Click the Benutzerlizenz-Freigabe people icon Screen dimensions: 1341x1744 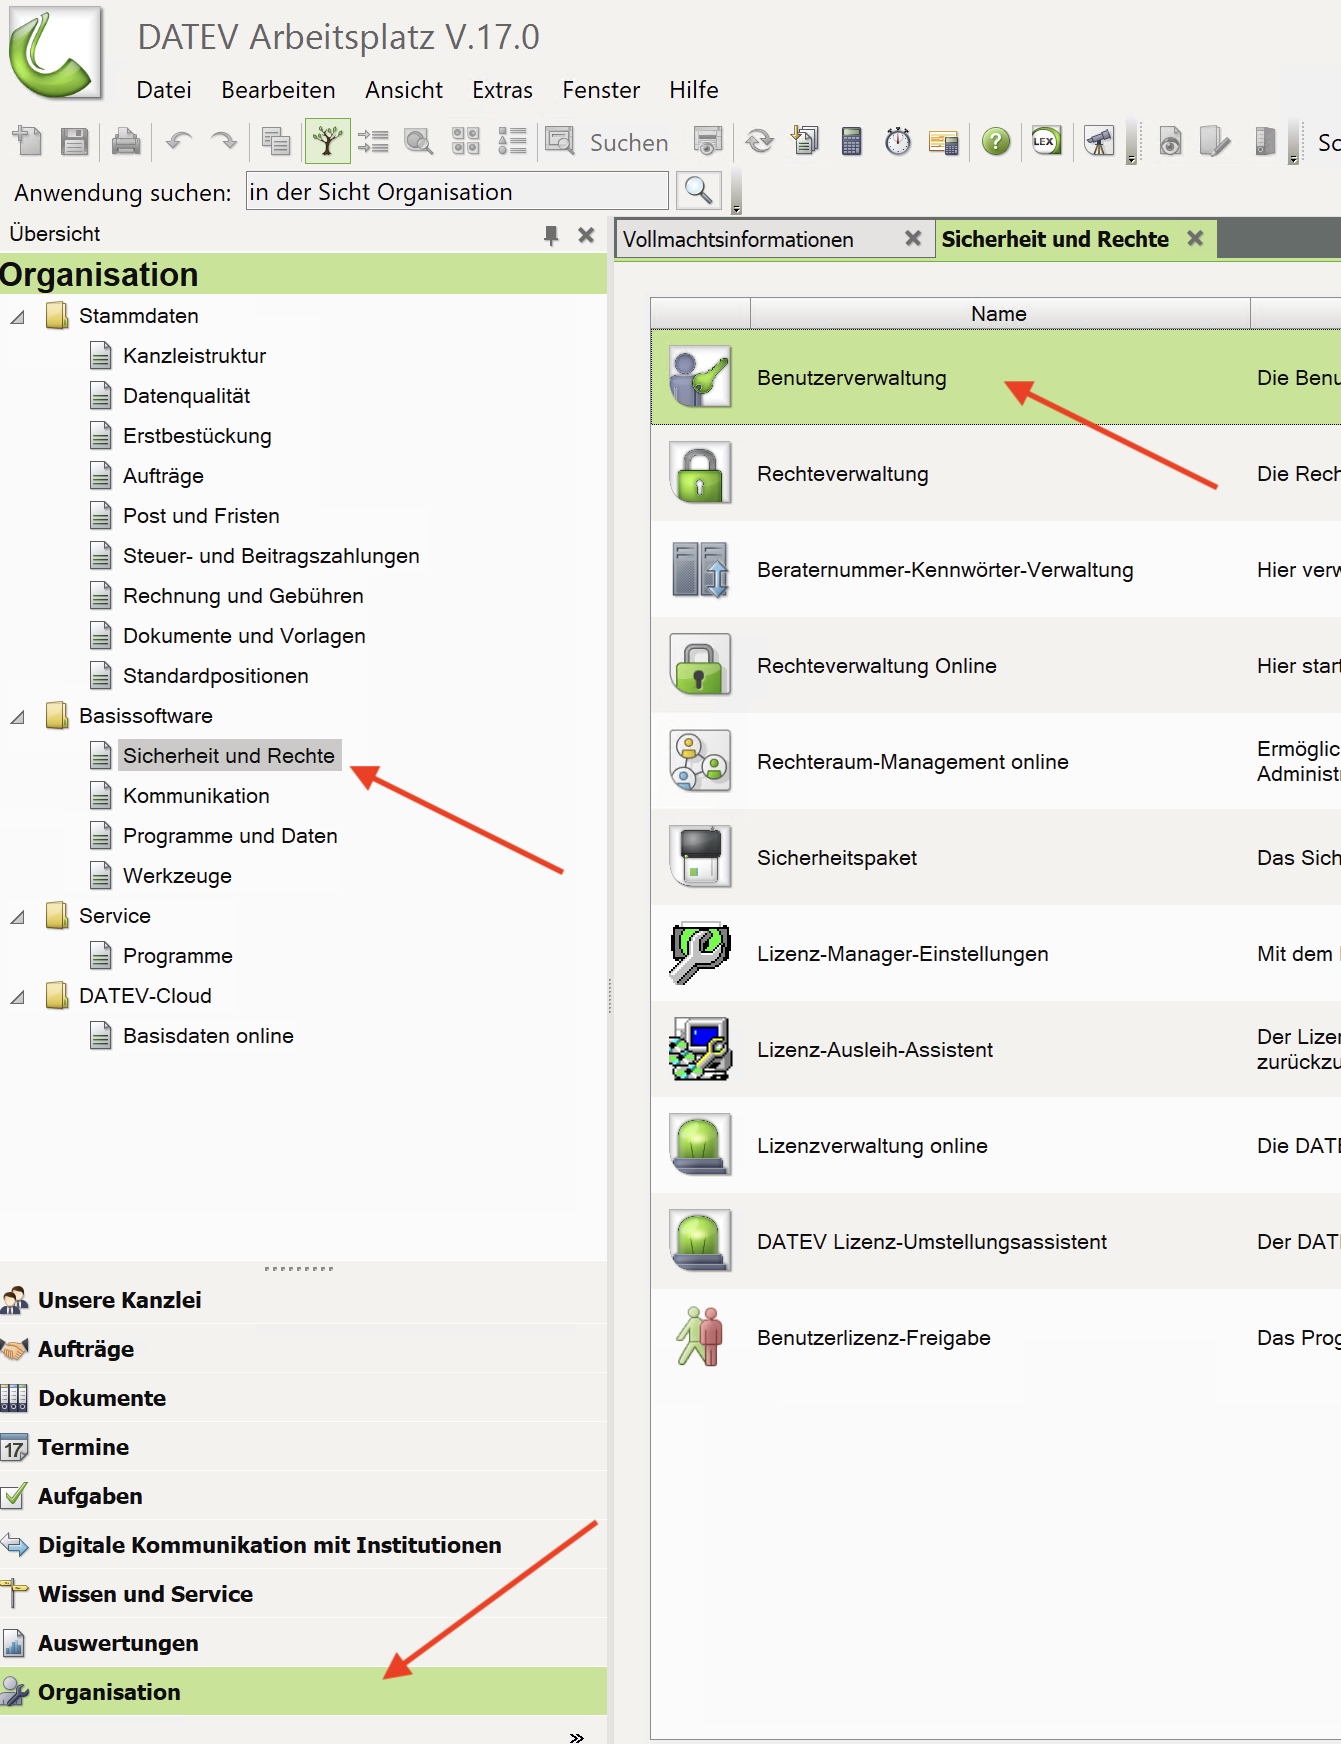click(x=700, y=1337)
